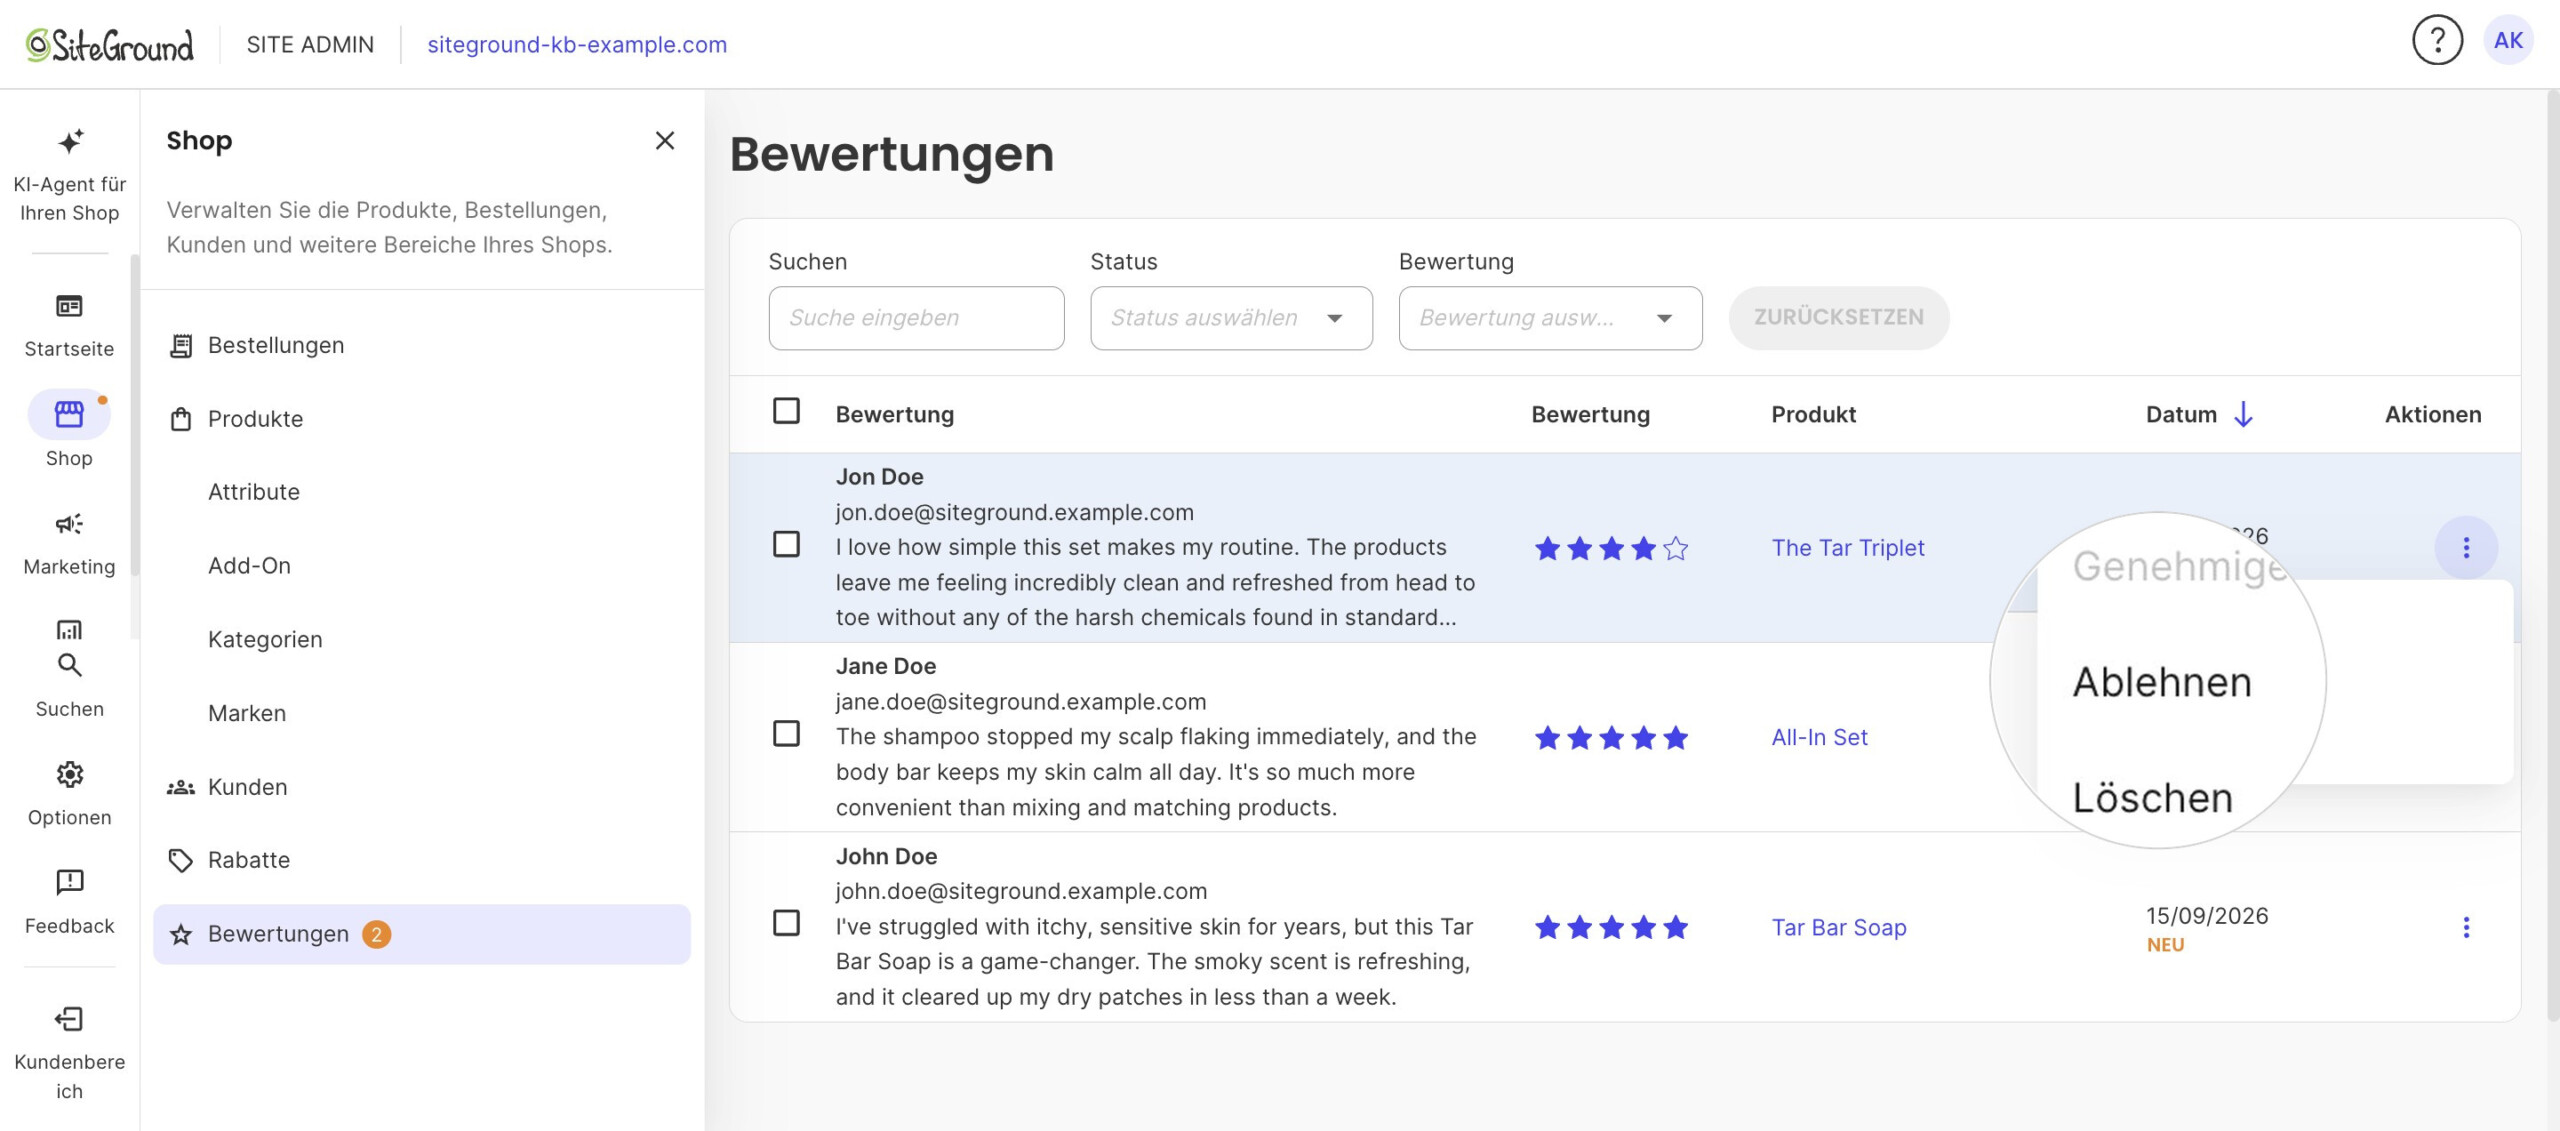Click the SiteGround logo
Viewport: 2560px width, 1131px height.
[x=110, y=45]
